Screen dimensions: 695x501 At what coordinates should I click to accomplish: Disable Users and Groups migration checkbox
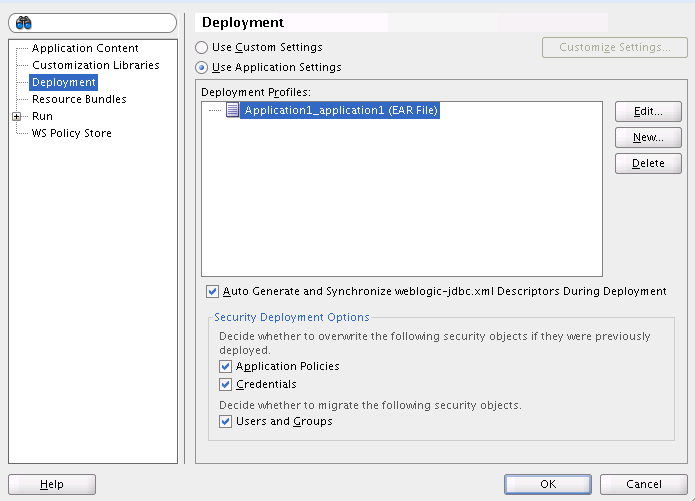coord(225,422)
